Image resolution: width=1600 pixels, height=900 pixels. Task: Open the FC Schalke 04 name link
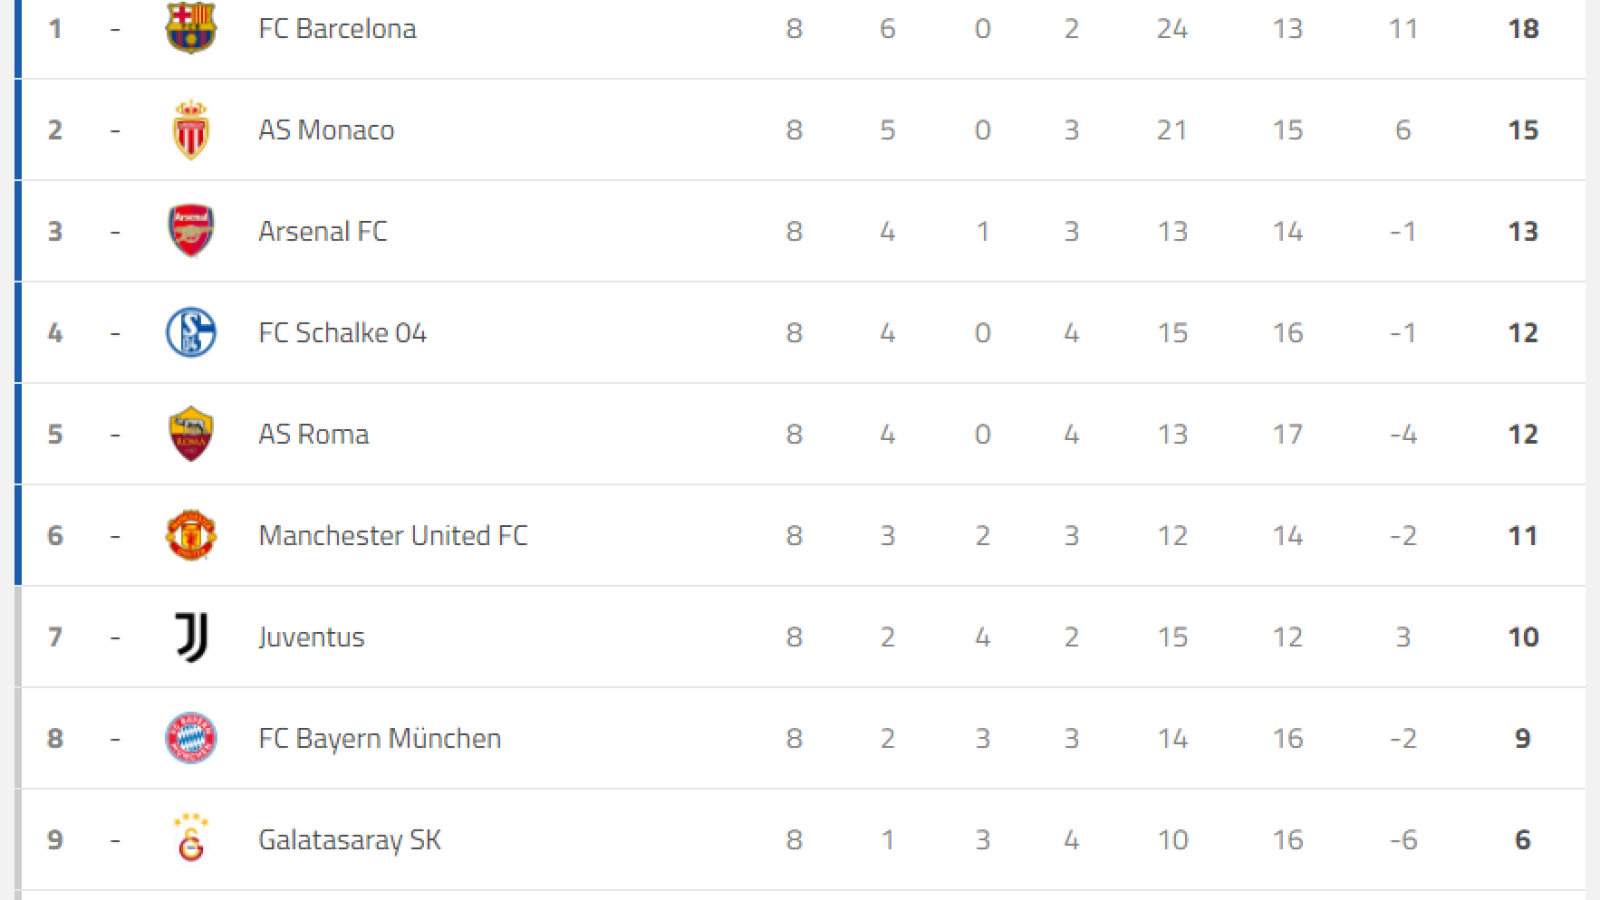coord(342,333)
